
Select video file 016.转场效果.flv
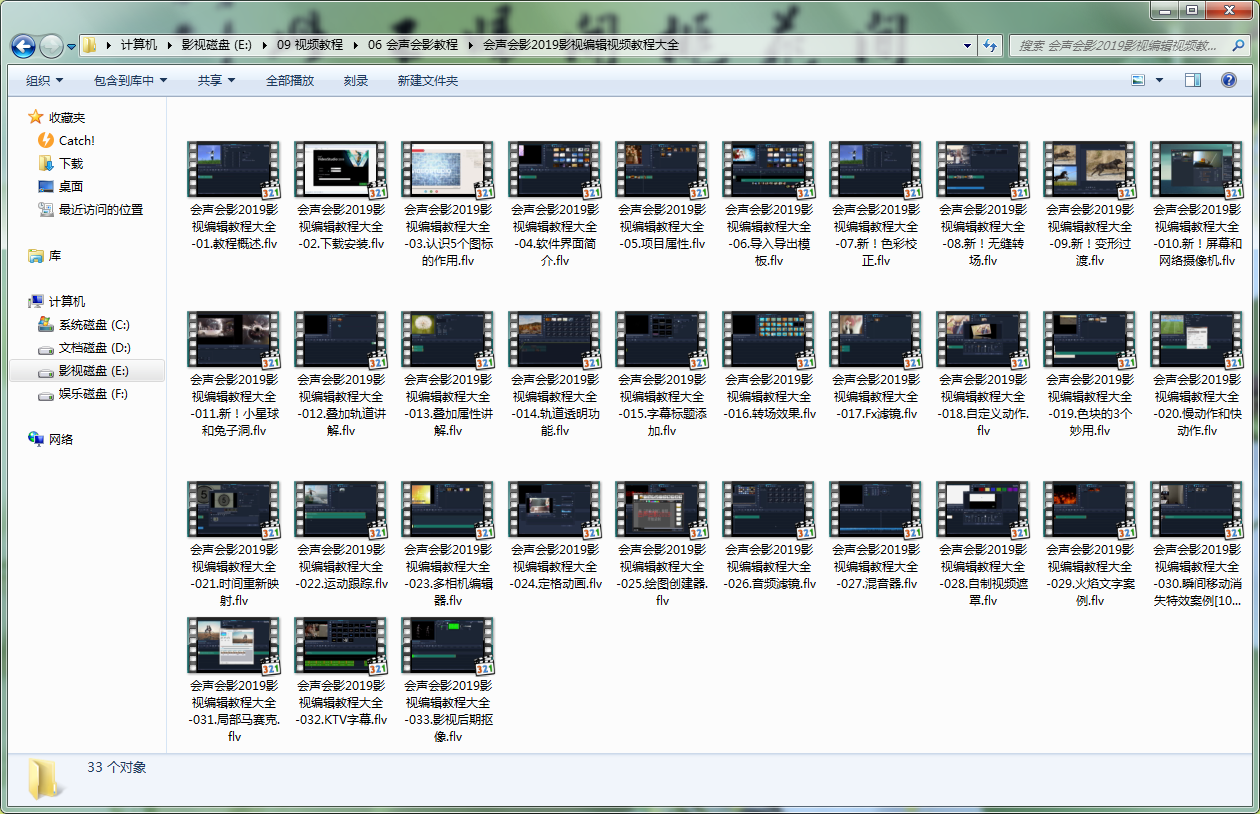coord(768,366)
